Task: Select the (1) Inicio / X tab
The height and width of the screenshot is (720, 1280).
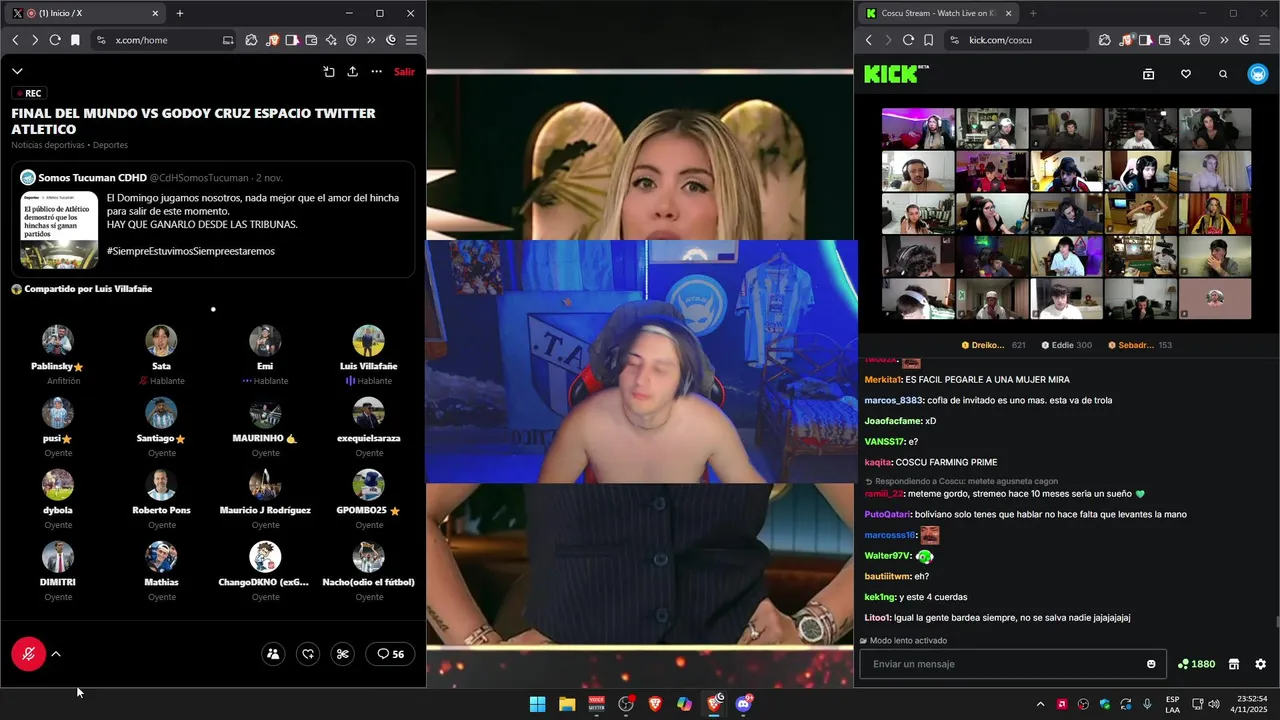Action: (85, 13)
